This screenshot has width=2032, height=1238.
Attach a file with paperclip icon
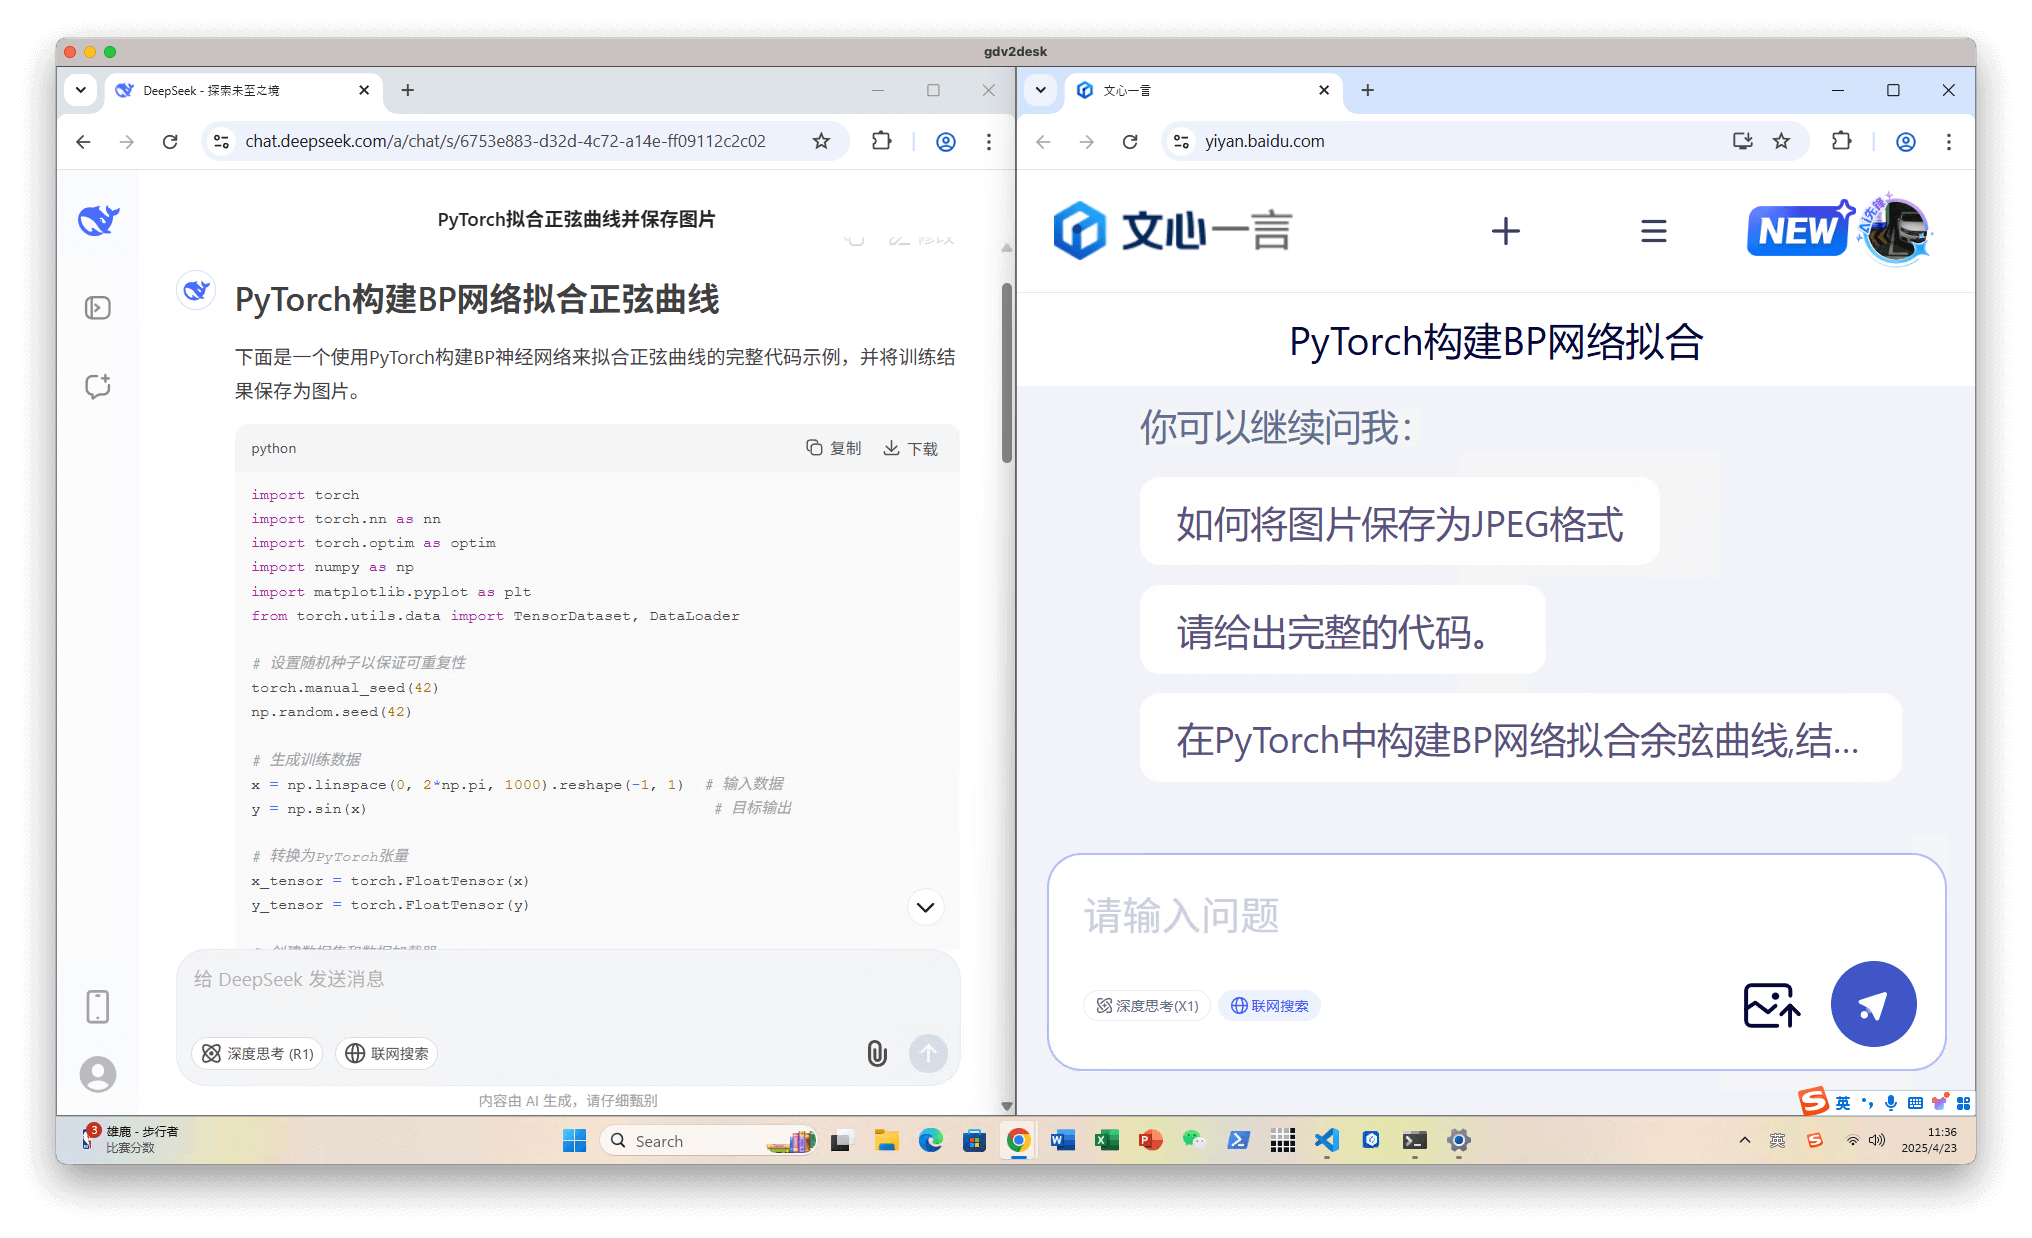coord(876,1053)
